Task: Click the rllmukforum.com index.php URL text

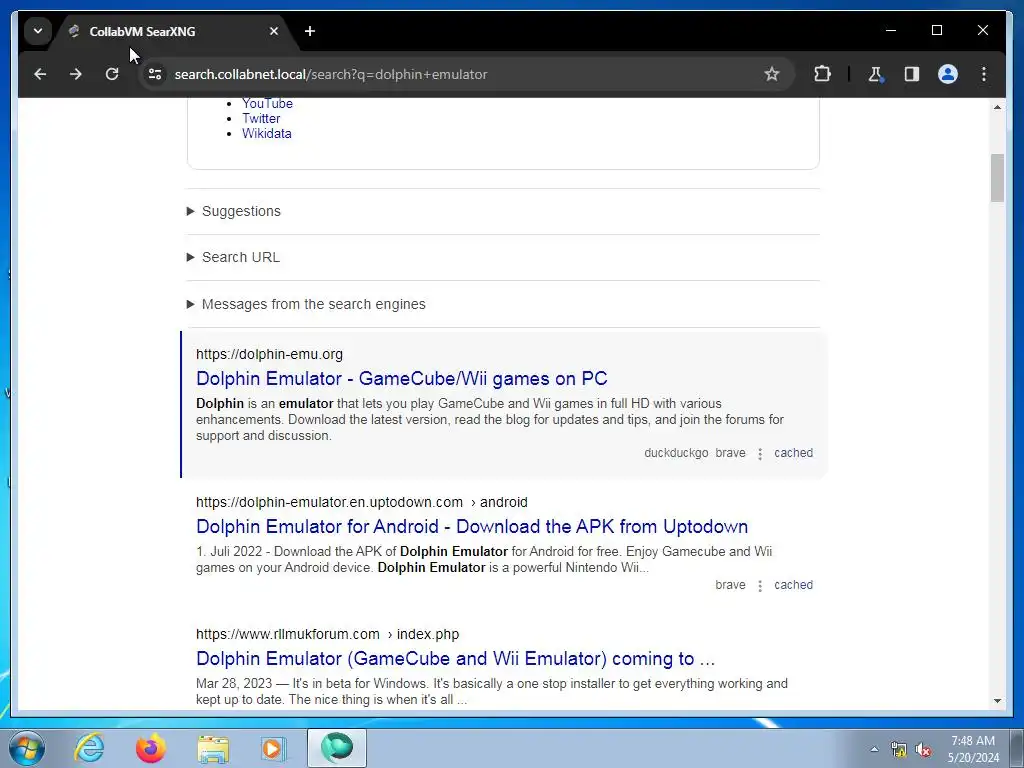Action: pos(327,634)
